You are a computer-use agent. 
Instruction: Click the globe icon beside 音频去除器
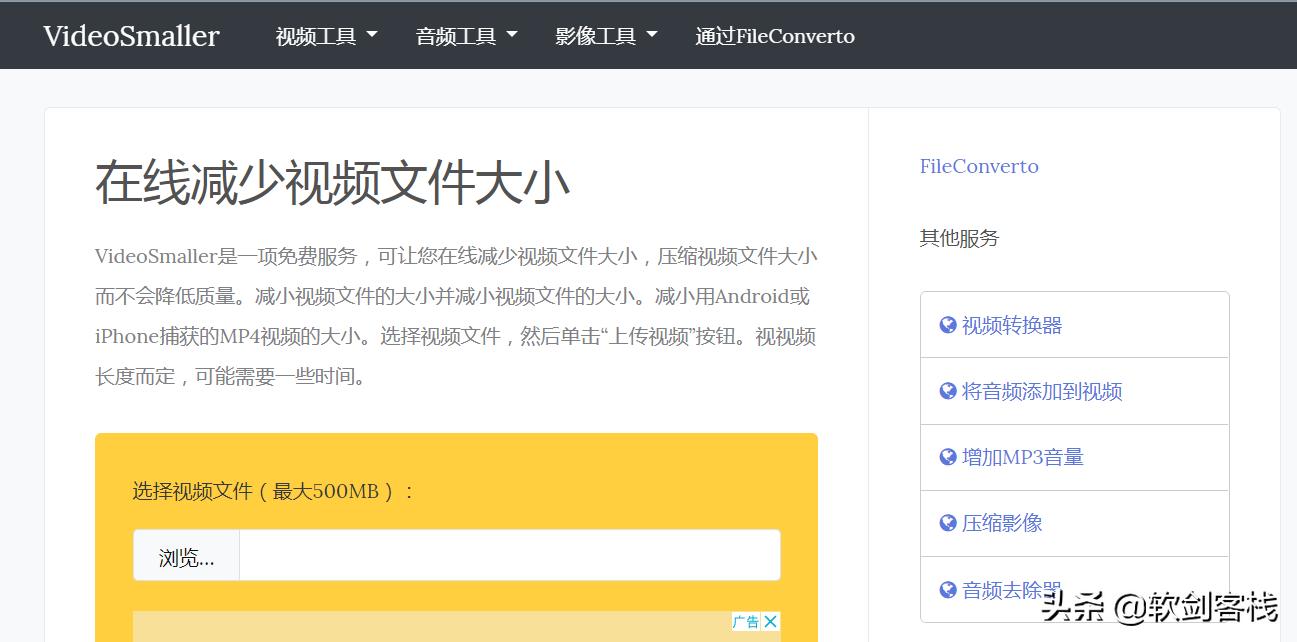(x=947, y=589)
